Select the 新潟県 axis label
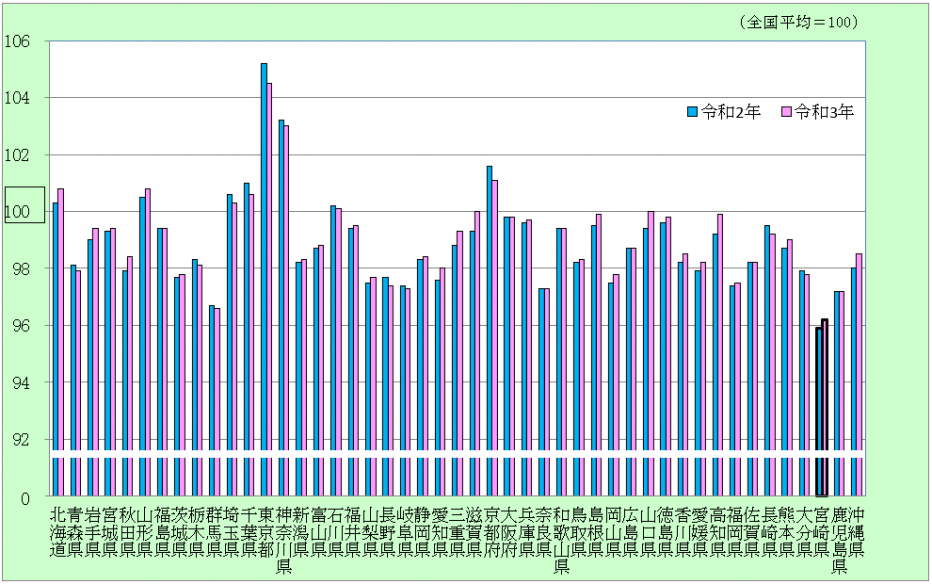 pos(301,532)
